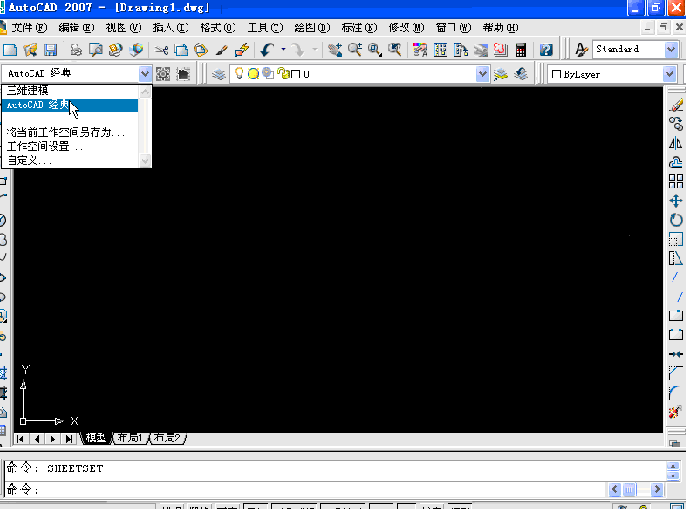Image resolution: width=686 pixels, height=509 pixels.
Task: Click the Help question mark icon
Action: click(546, 49)
